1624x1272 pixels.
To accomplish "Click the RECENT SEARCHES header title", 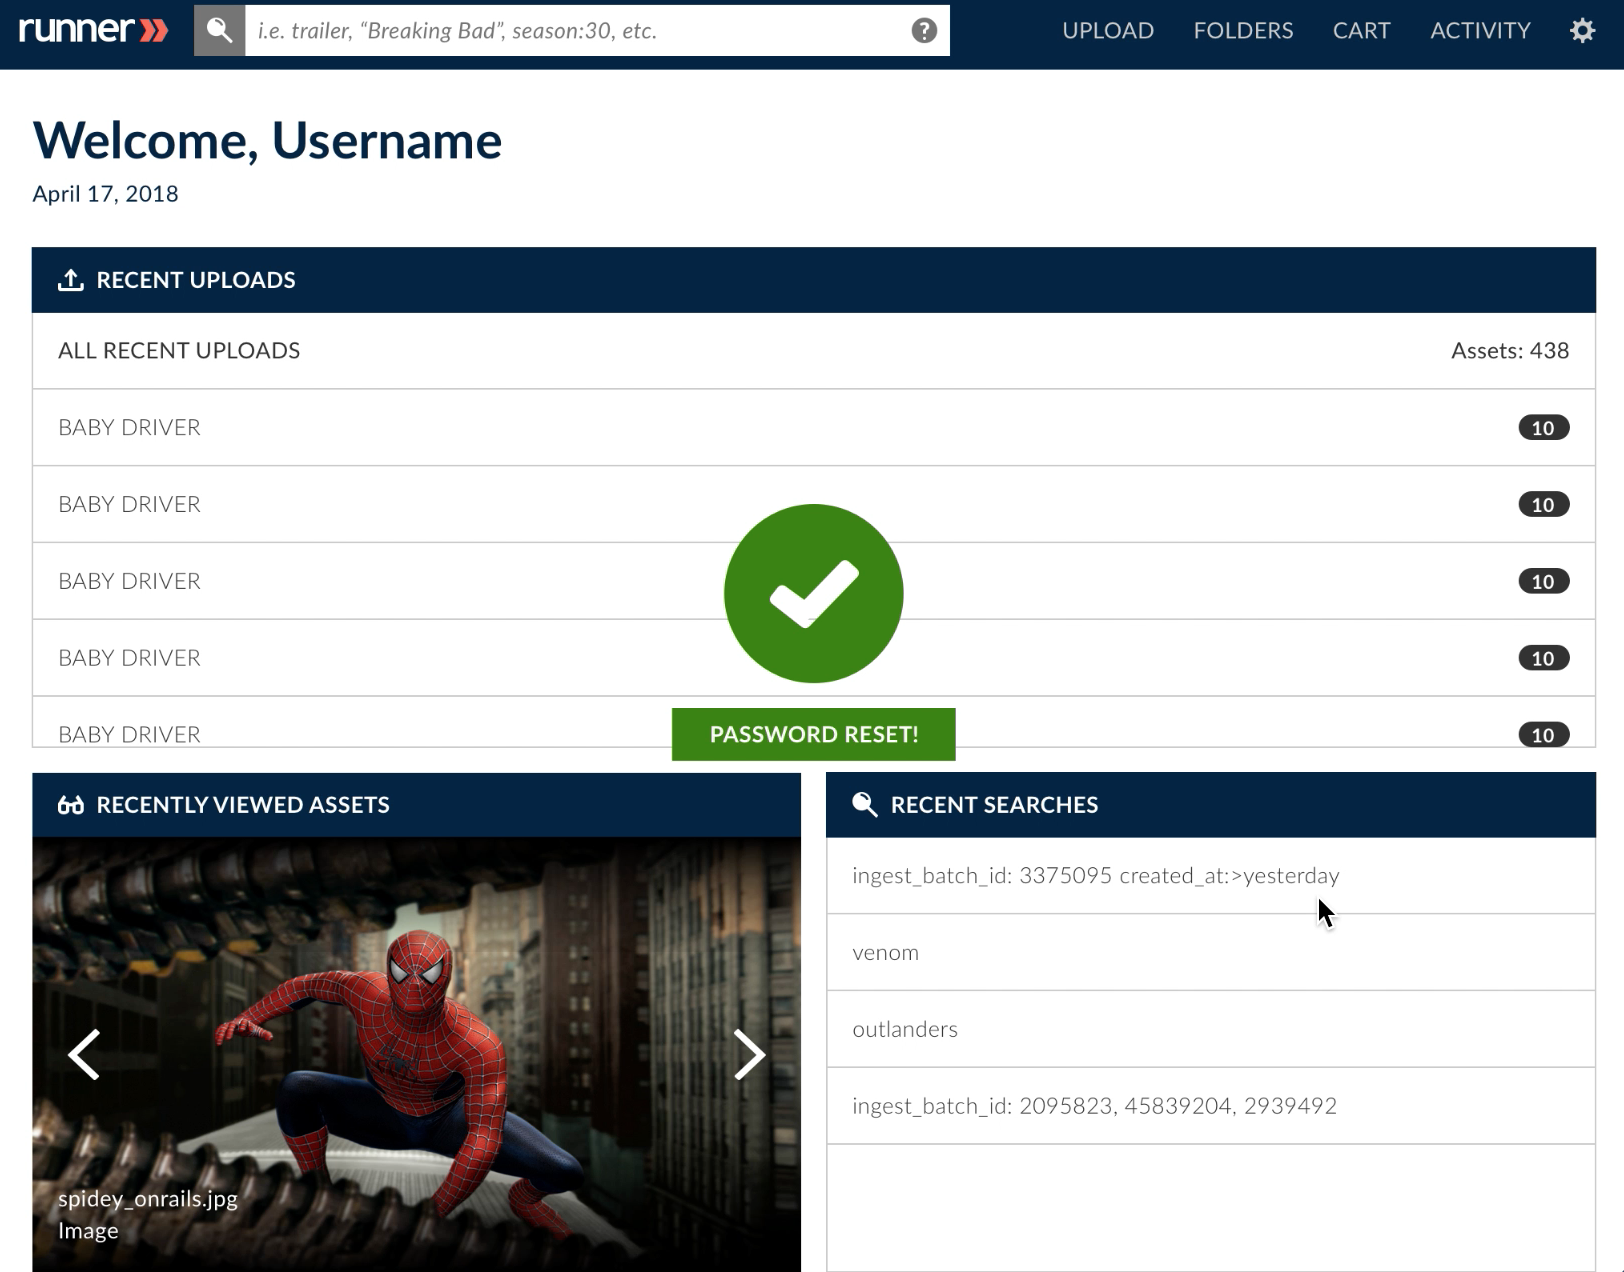I will [x=994, y=805].
